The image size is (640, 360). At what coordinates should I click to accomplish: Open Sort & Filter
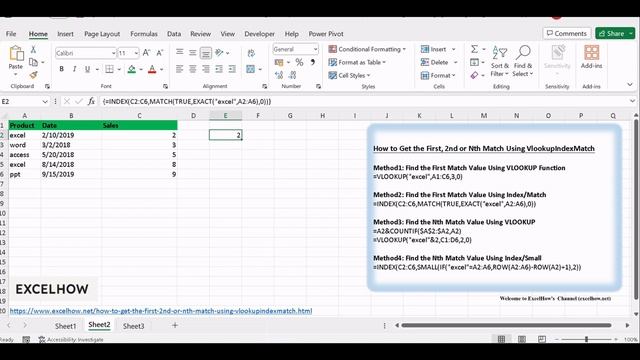click(500, 61)
